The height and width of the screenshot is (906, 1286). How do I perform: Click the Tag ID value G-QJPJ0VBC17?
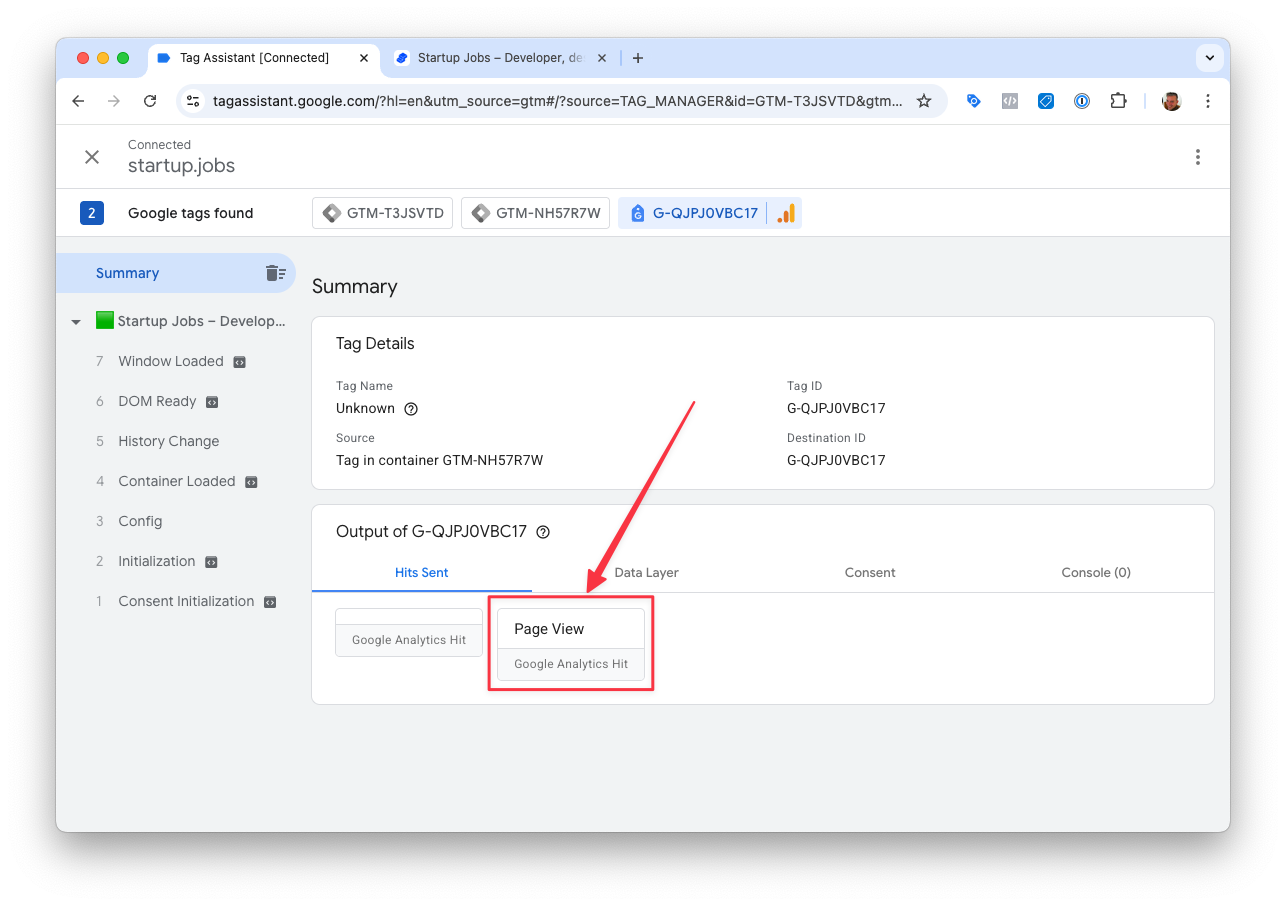pyautogui.click(x=836, y=408)
